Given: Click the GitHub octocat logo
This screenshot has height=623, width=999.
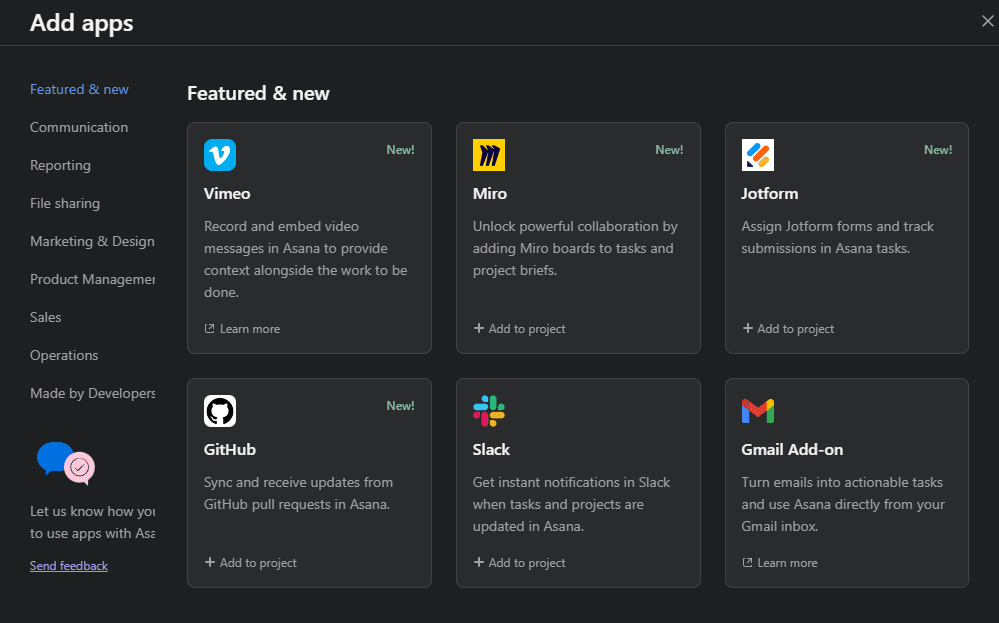Looking at the screenshot, I should pos(220,411).
